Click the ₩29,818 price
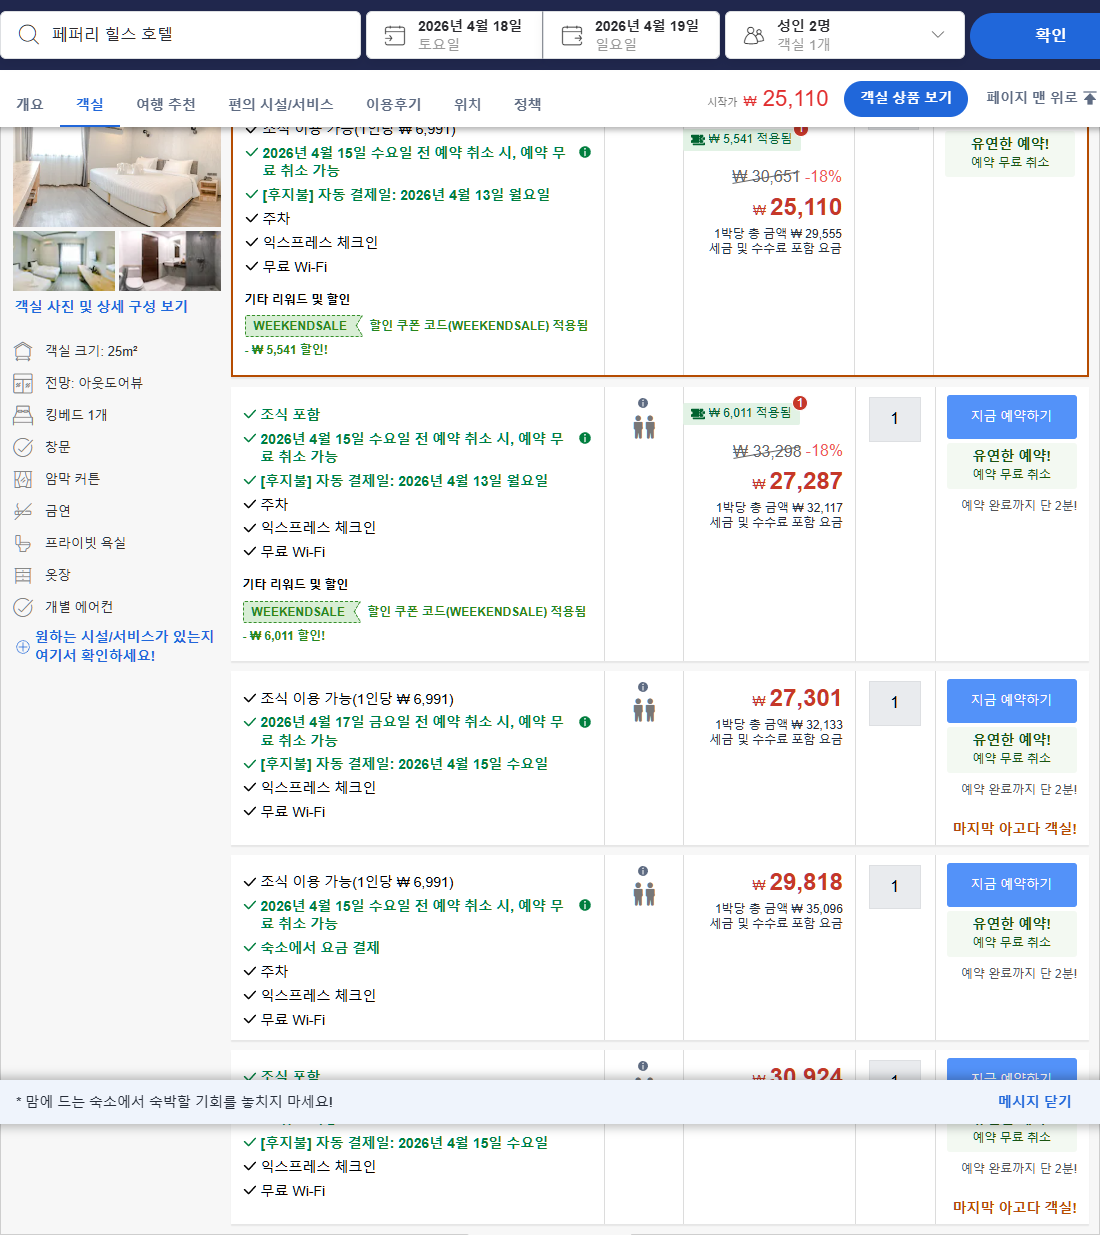Screen dimensions: 1100x1235 pos(798,883)
